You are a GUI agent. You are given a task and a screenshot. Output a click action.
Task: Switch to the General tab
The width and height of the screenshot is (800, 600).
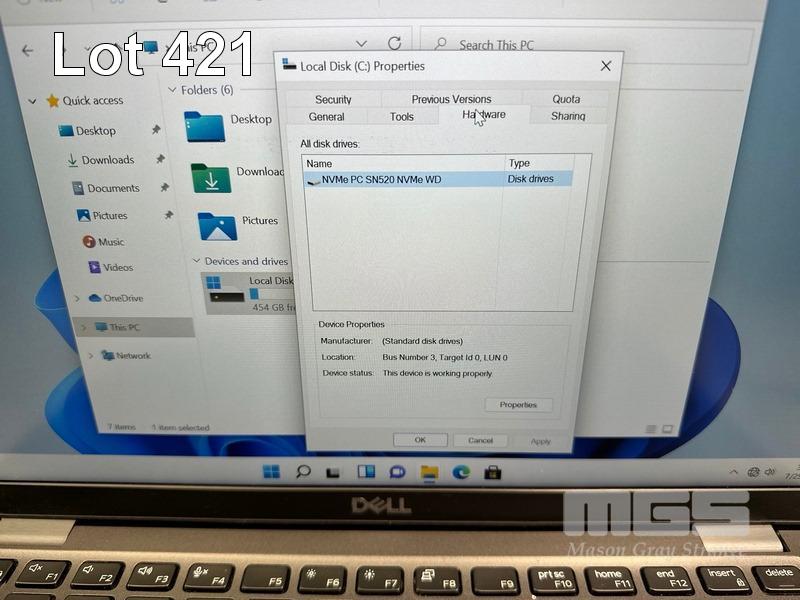327,117
